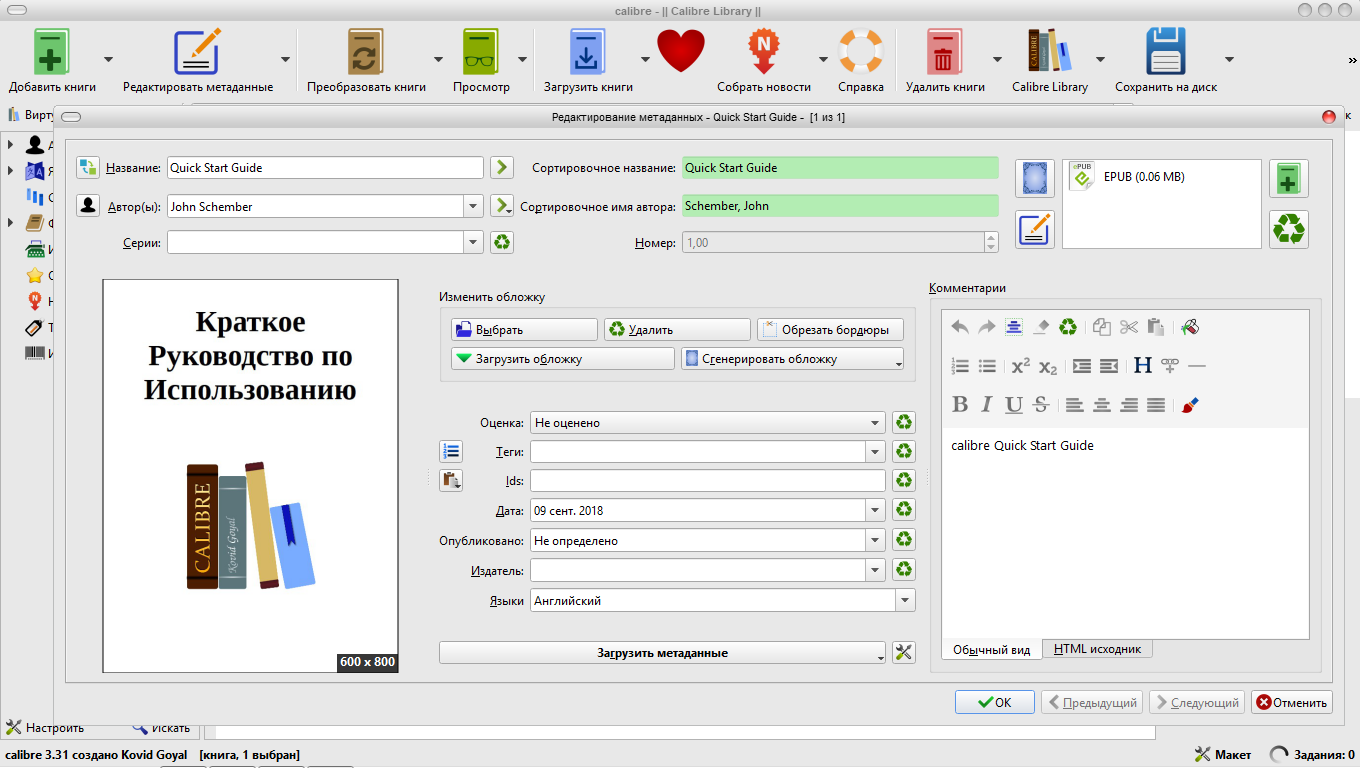Remove the selected format with recycle icon
This screenshot has height=768, width=1360.
[1288, 229]
